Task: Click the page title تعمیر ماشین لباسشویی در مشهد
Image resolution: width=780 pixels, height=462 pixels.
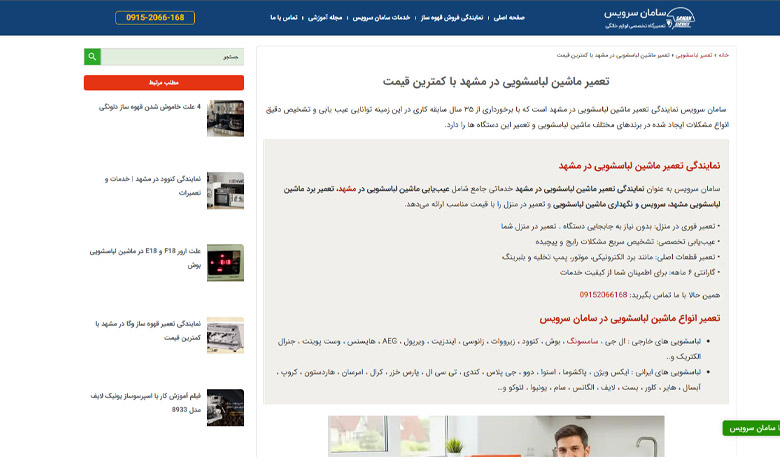Action: (496, 82)
